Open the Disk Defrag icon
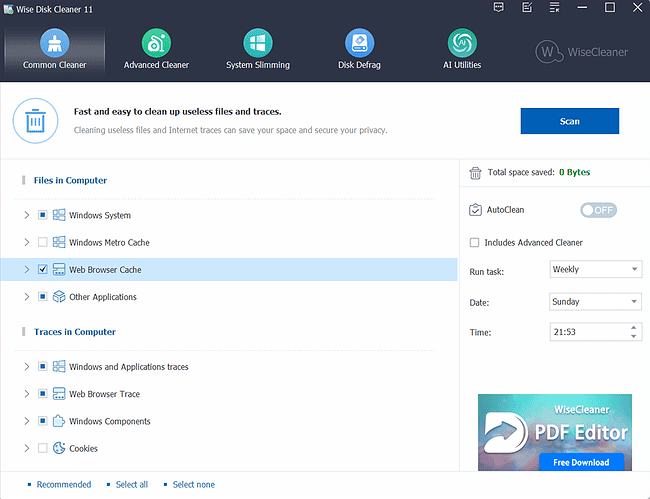Screen dimensions: 650x499 (359, 43)
